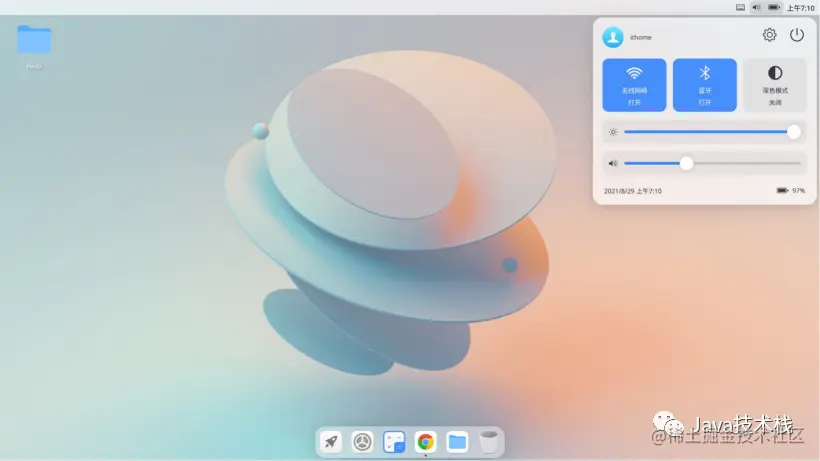820x461 pixels.
Task: Launch Google Chrome from the dock
Action: [426, 442]
